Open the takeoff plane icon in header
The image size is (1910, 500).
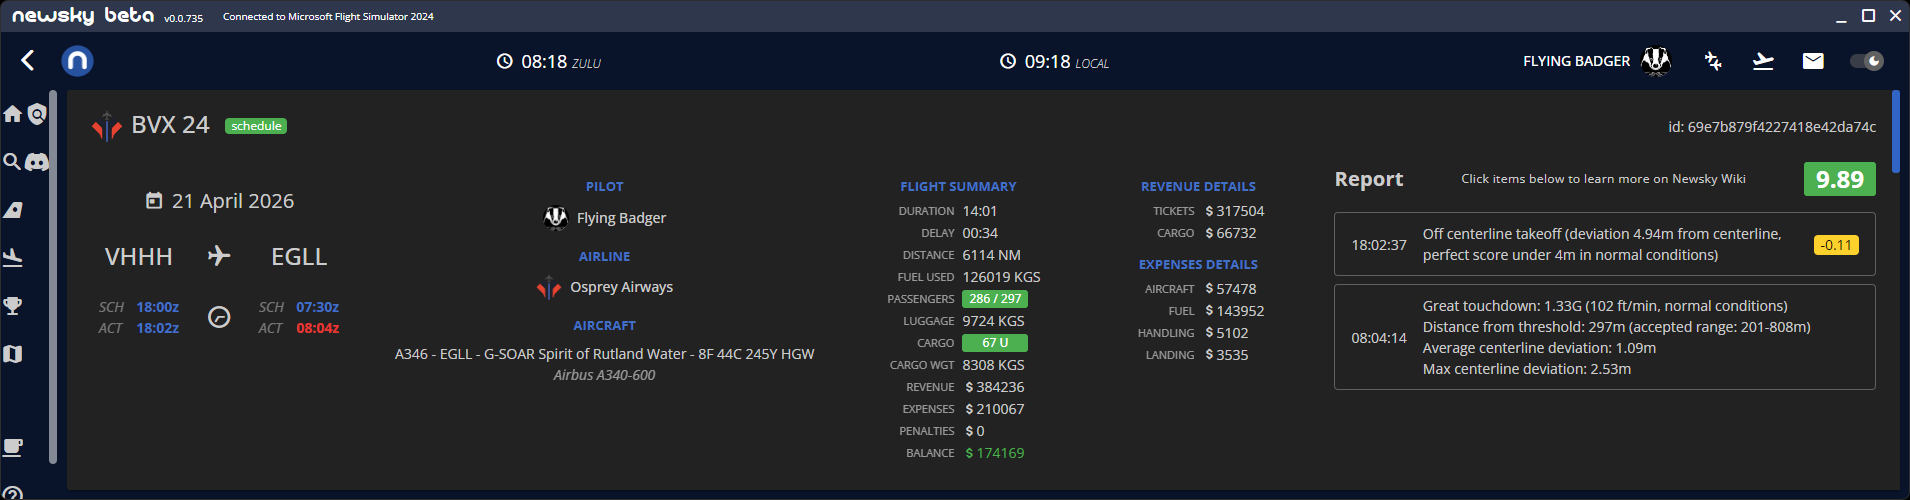click(x=1763, y=61)
